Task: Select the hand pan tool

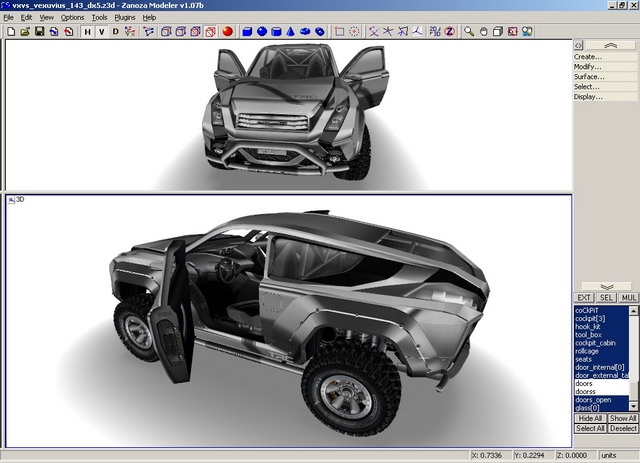Action: click(x=484, y=31)
